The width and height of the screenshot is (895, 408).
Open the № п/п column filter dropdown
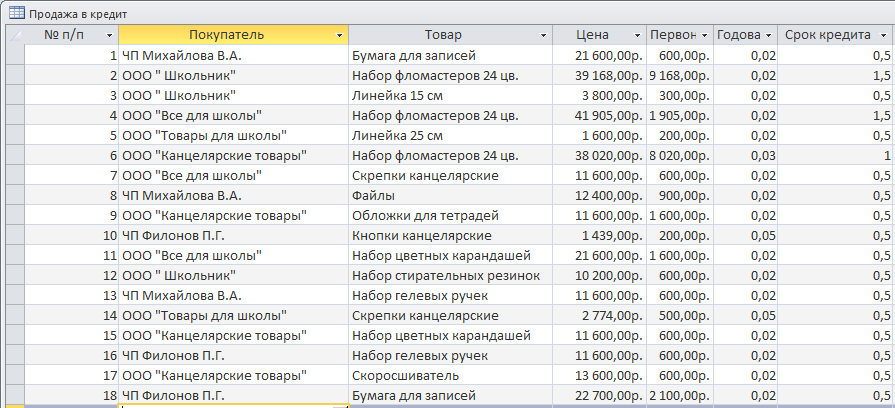point(110,35)
